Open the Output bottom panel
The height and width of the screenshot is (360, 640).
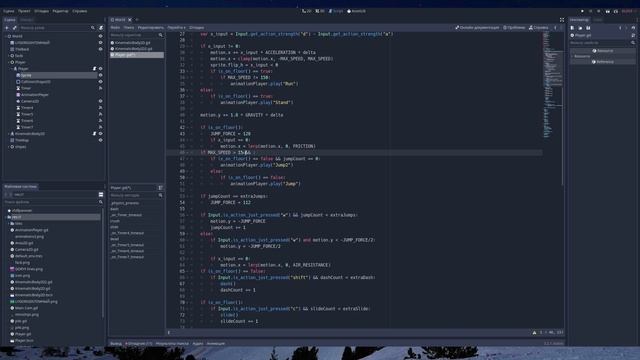116,344
